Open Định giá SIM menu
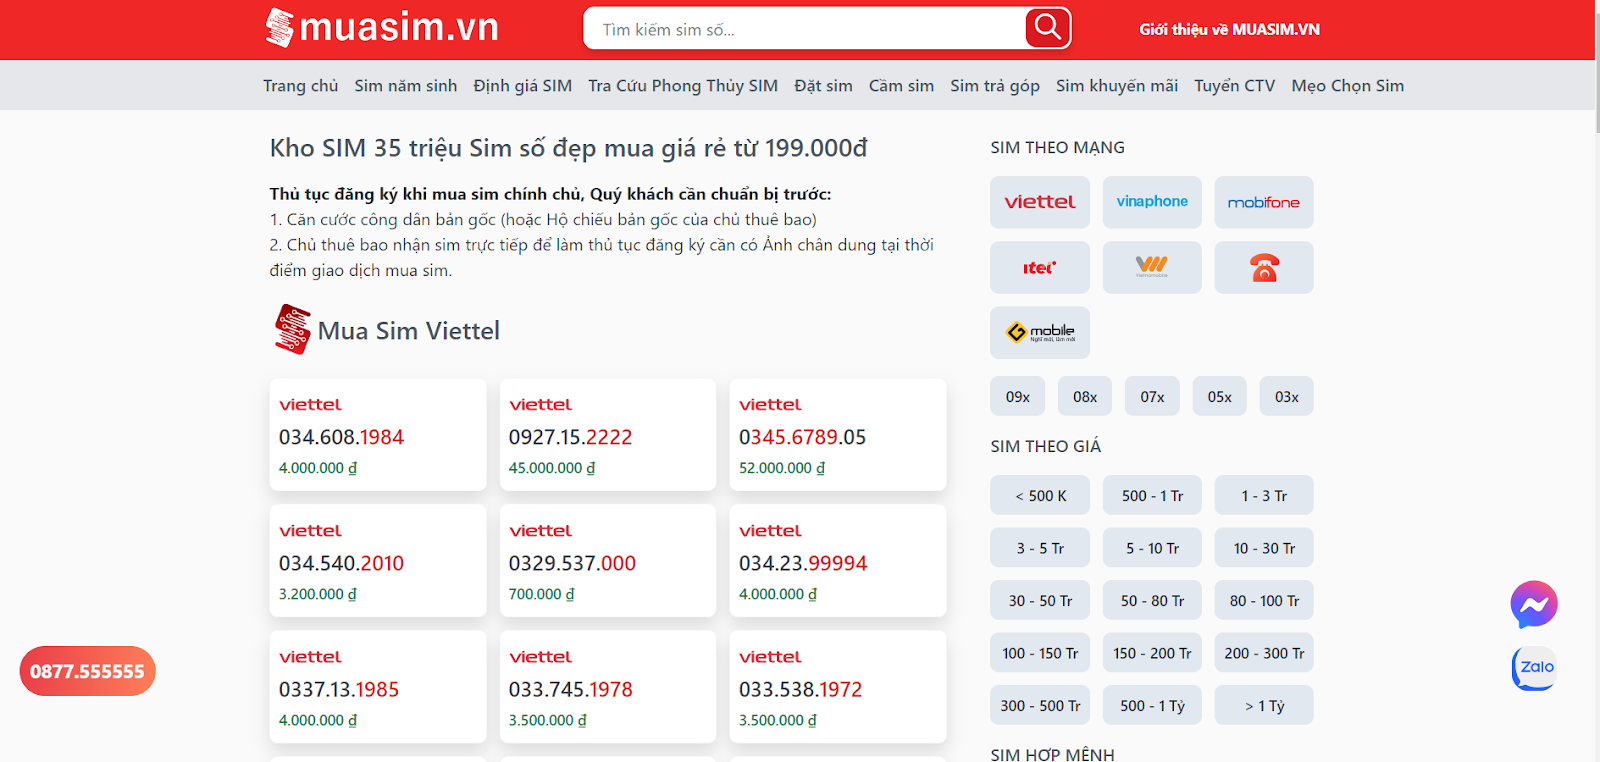The image size is (1600, 762). [522, 86]
